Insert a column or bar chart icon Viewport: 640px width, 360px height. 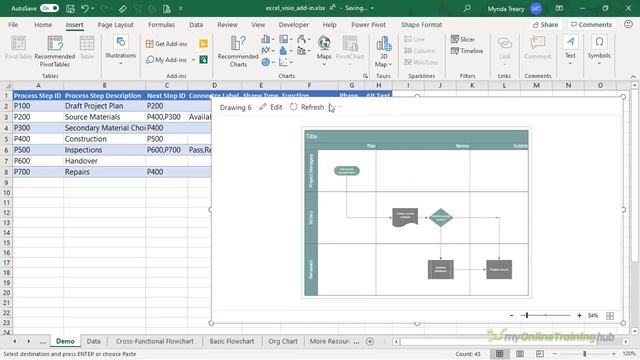[267, 39]
